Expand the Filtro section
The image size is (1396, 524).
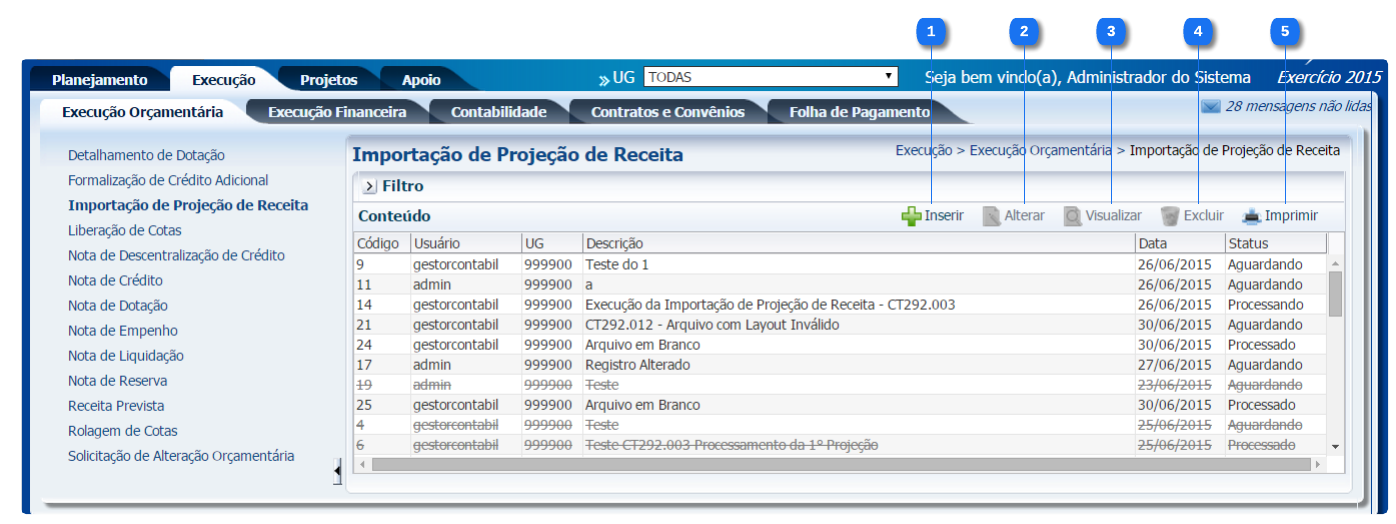coord(368,186)
